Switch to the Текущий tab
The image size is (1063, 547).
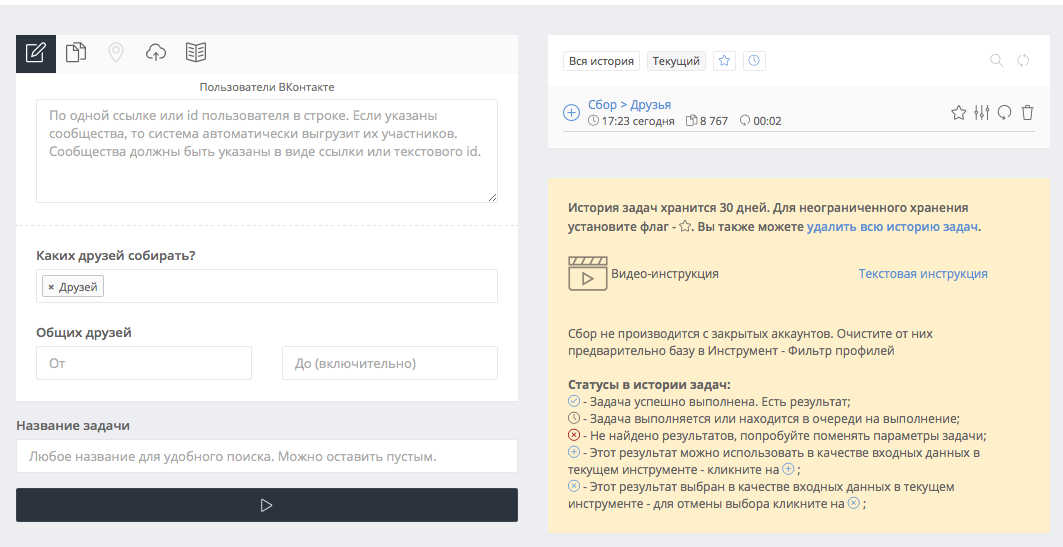(676, 61)
